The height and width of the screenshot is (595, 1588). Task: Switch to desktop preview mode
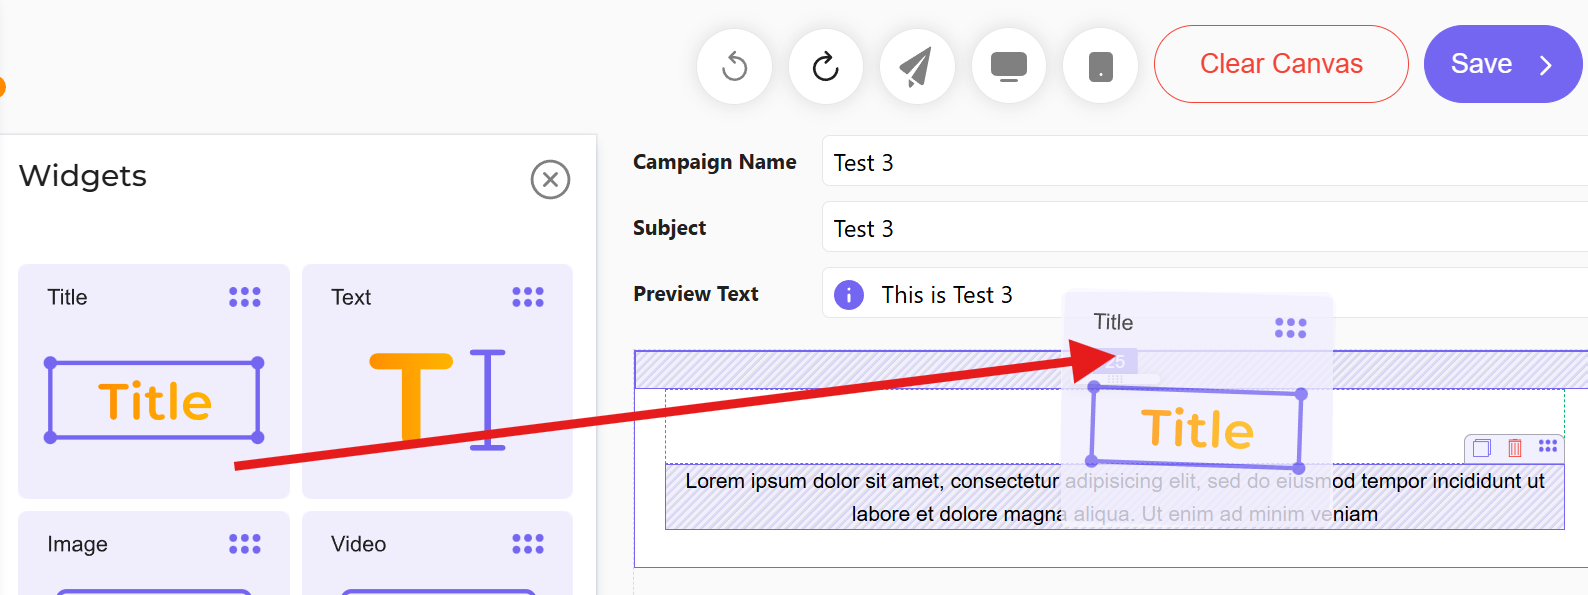pos(1008,66)
